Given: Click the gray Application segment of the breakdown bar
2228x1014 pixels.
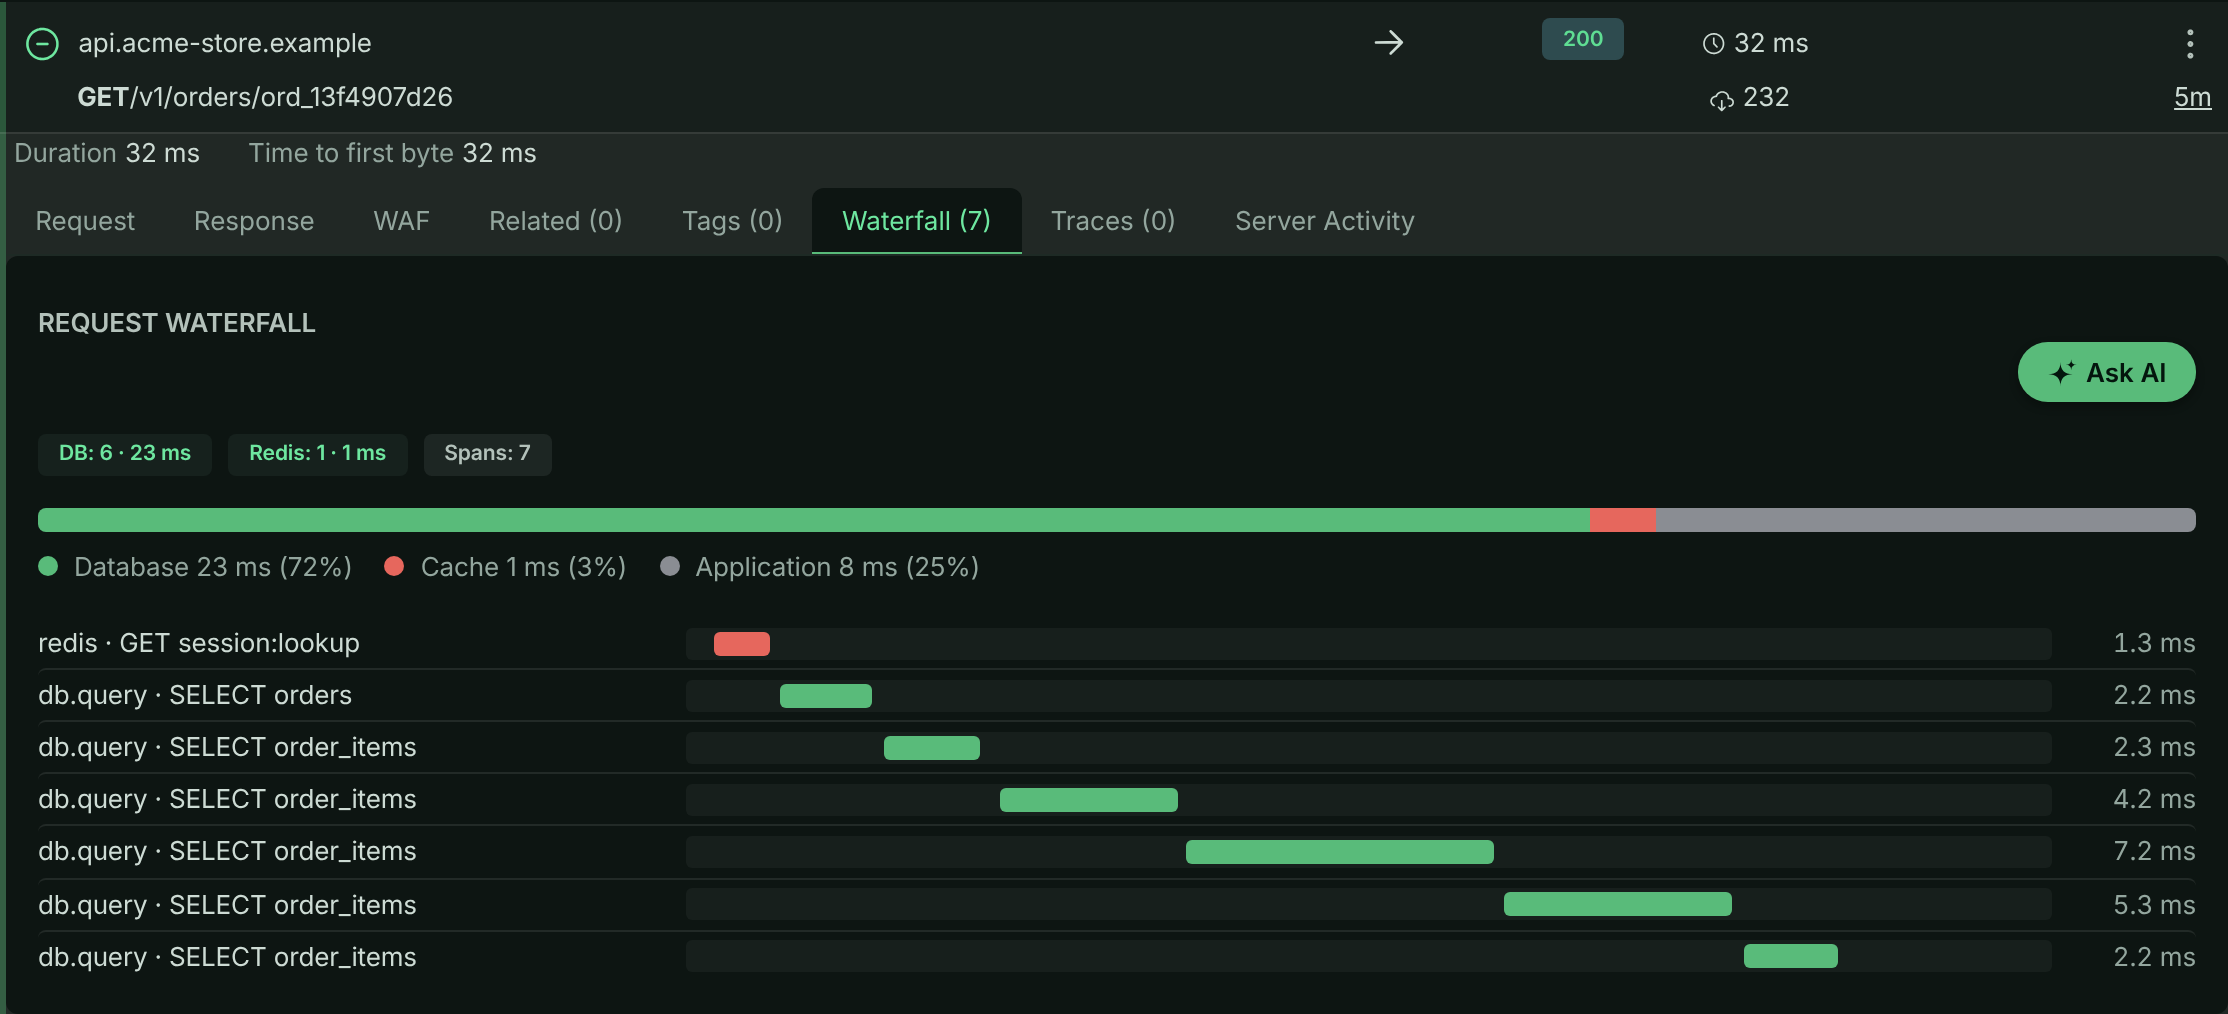Looking at the screenshot, I should [1926, 520].
